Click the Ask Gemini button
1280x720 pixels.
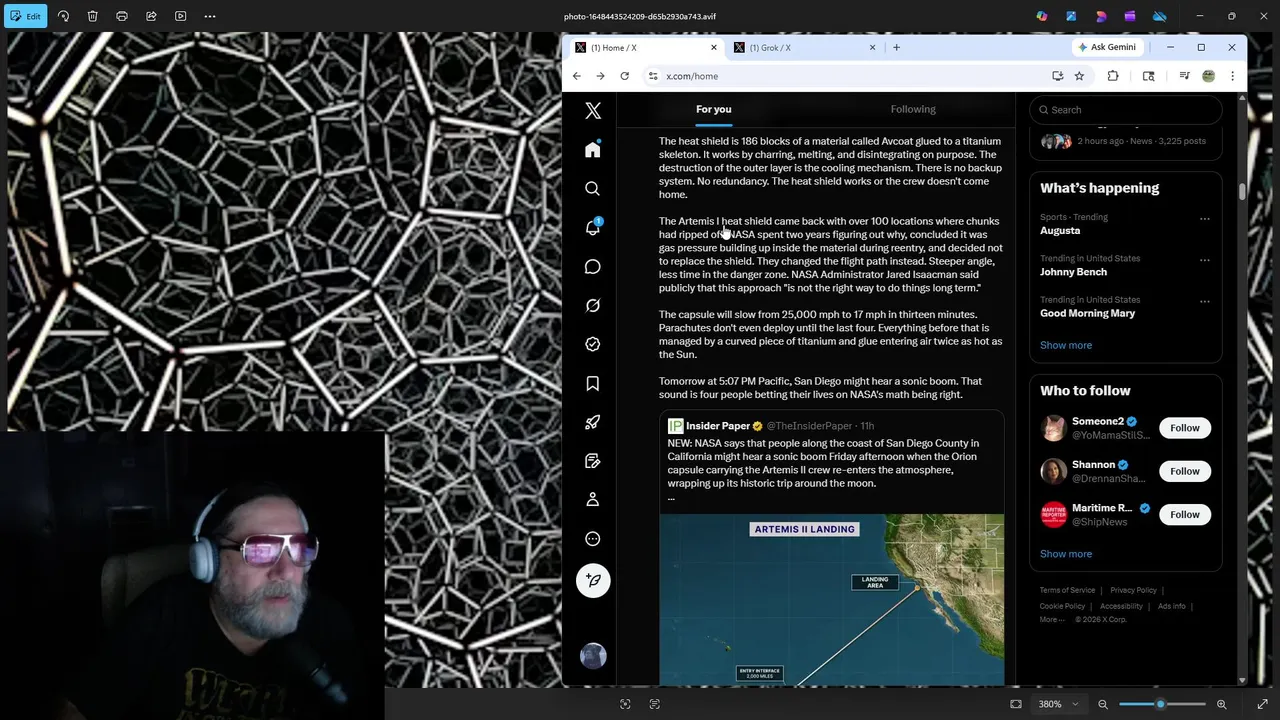point(1107,47)
